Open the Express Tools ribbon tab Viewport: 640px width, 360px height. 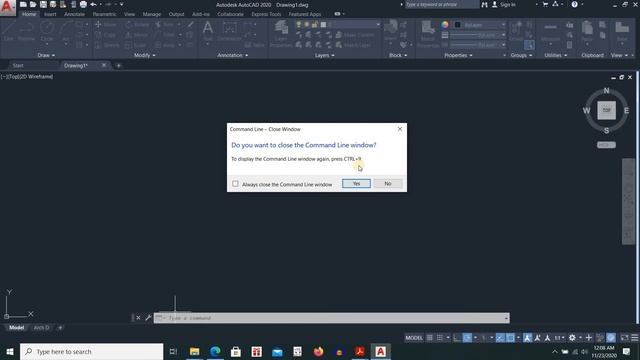point(266,14)
